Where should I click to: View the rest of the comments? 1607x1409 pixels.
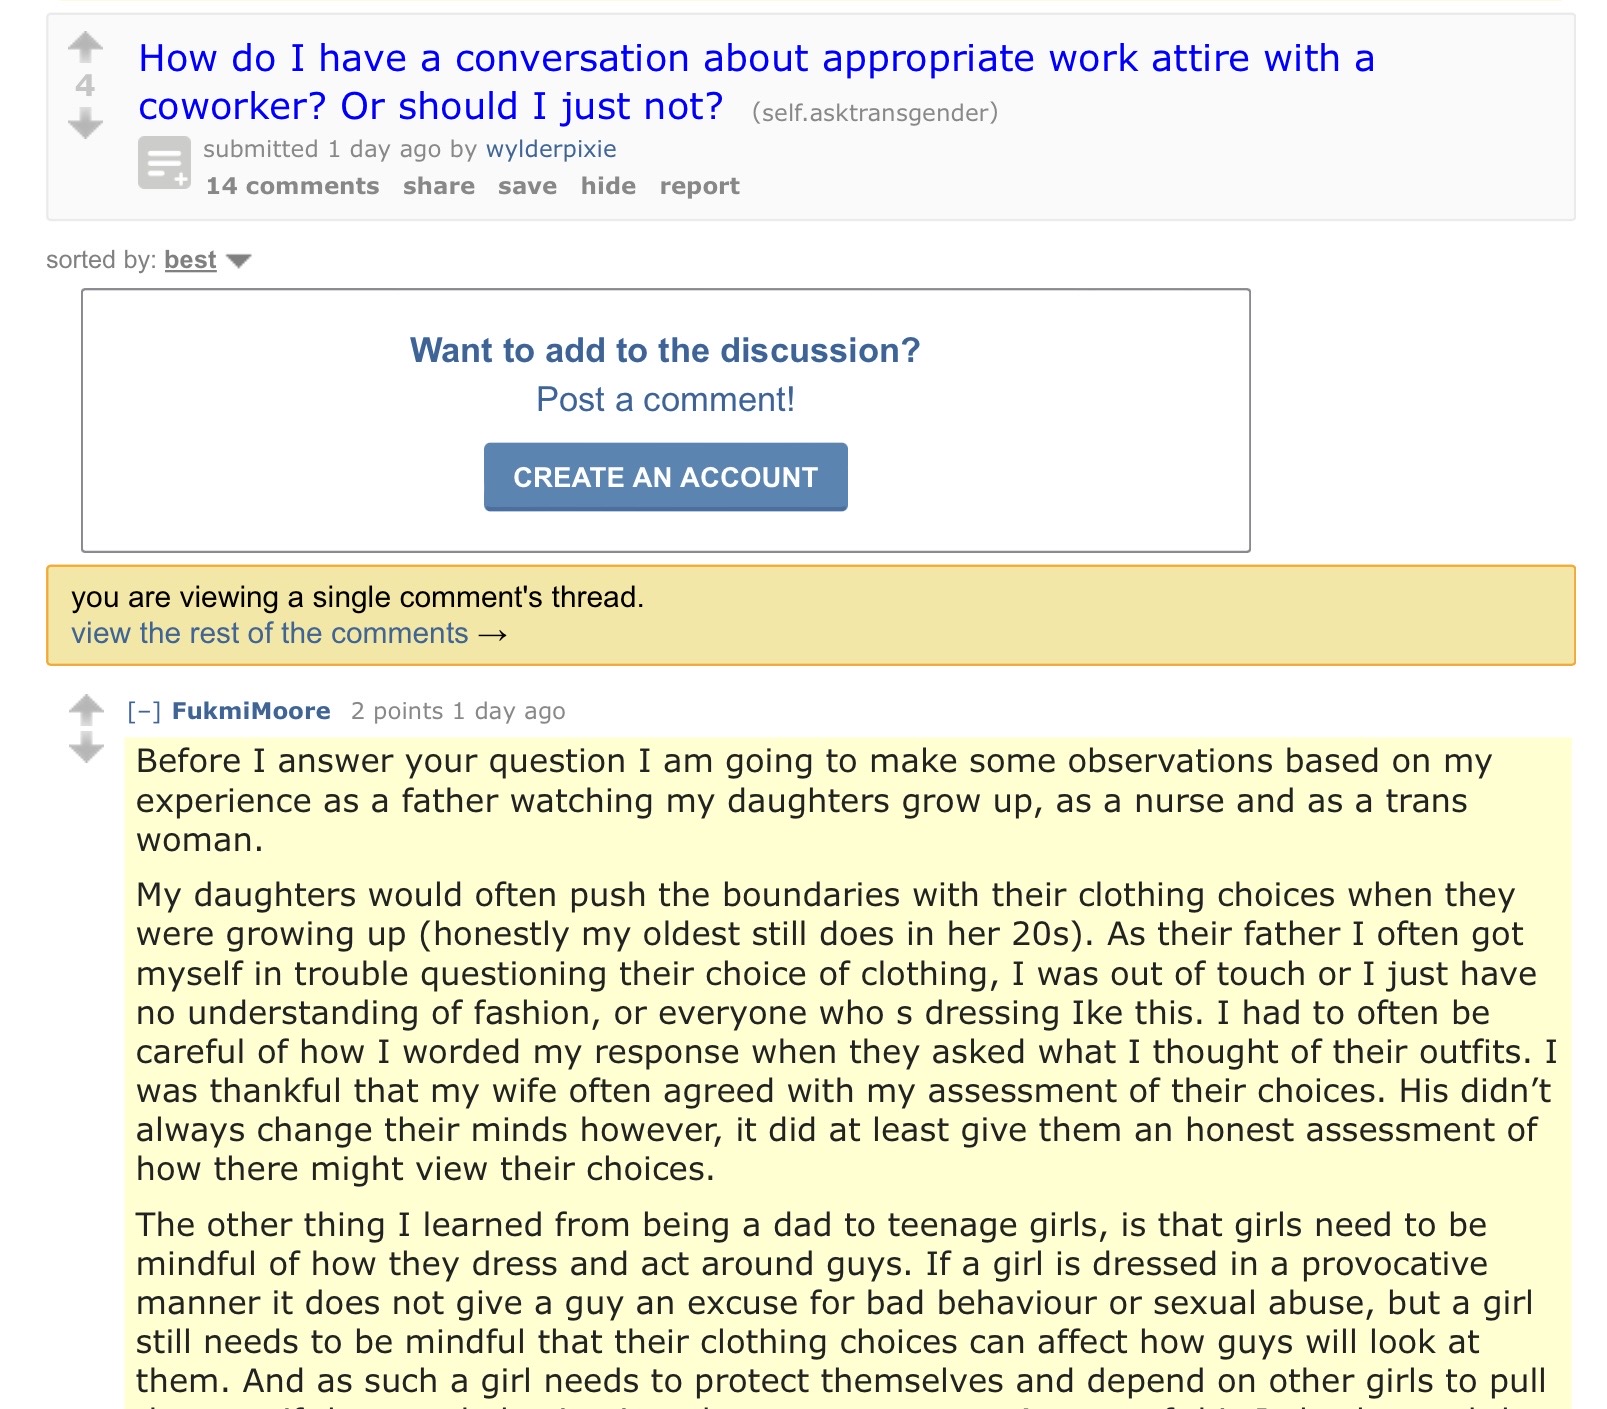[x=289, y=633]
